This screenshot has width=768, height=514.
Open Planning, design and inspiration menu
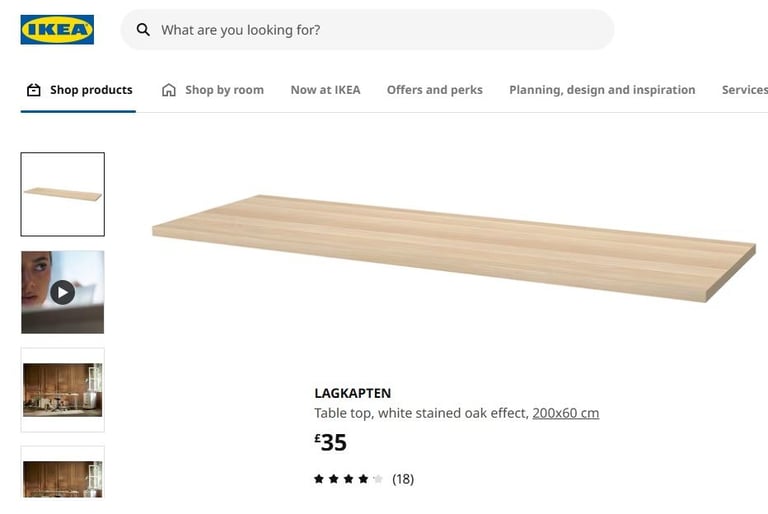click(602, 90)
